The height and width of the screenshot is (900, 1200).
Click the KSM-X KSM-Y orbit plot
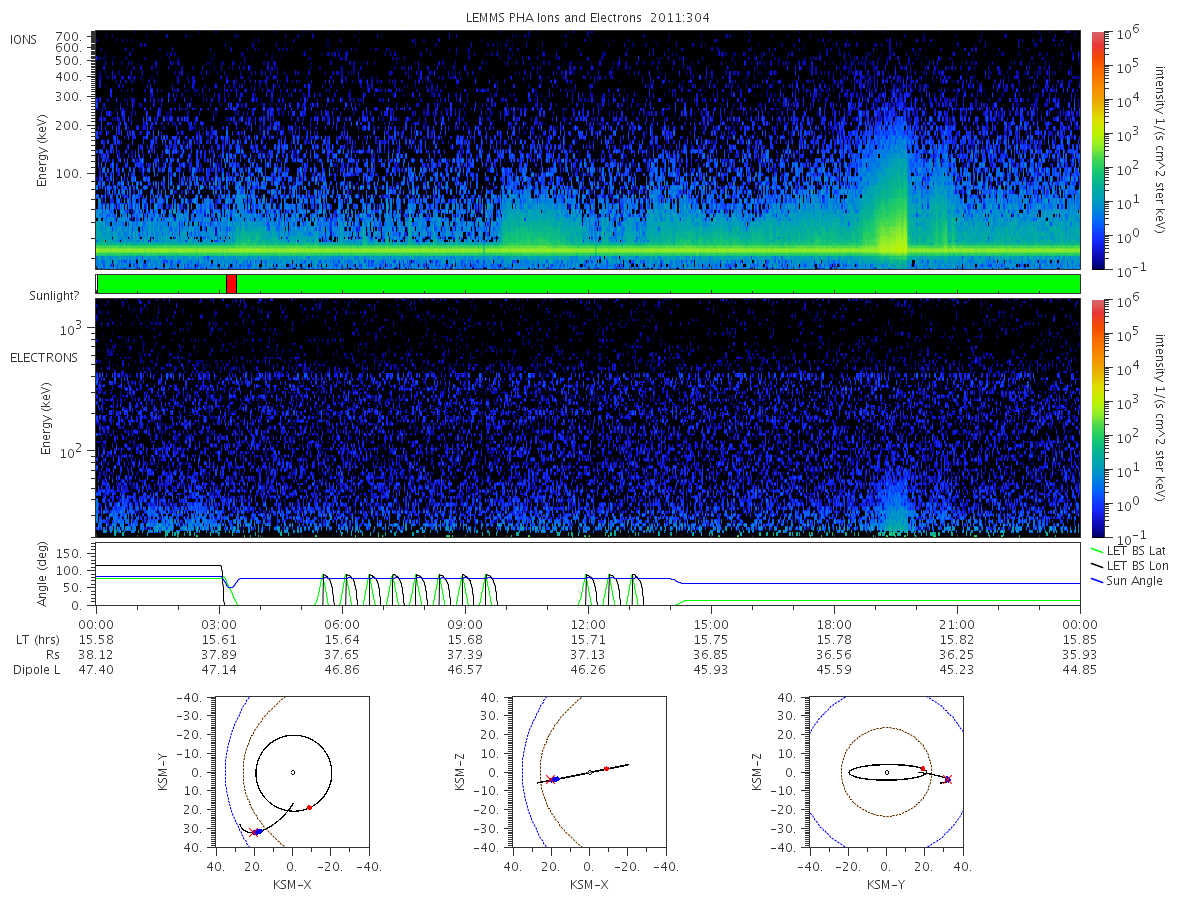[x=292, y=772]
